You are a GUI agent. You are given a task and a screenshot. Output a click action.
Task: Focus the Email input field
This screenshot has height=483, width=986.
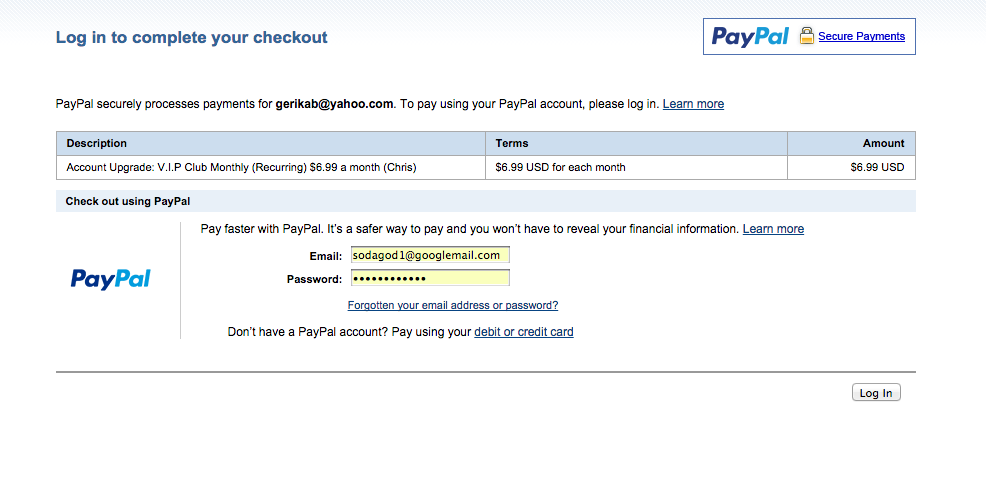[430, 255]
